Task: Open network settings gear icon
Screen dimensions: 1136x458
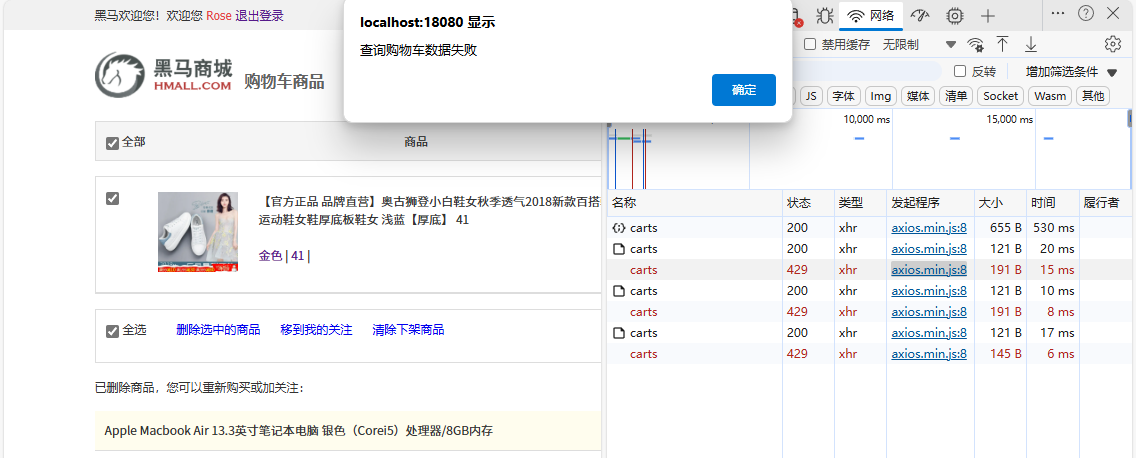Action: (x=1112, y=44)
